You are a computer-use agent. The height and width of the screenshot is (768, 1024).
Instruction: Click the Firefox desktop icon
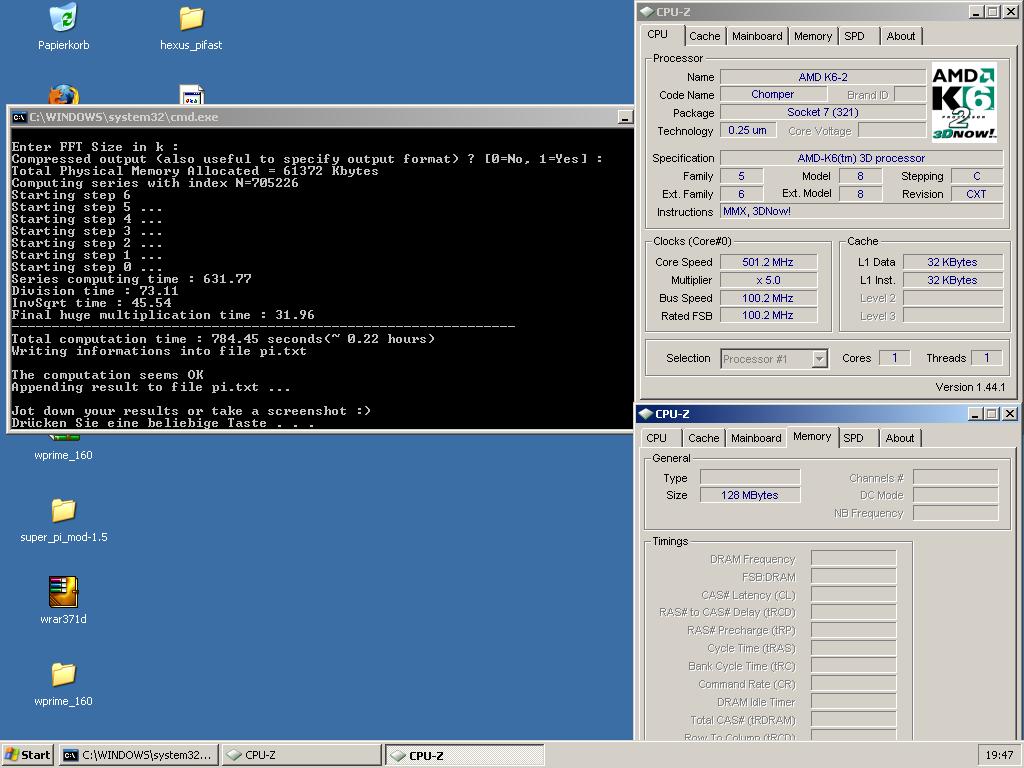point(63,95)
